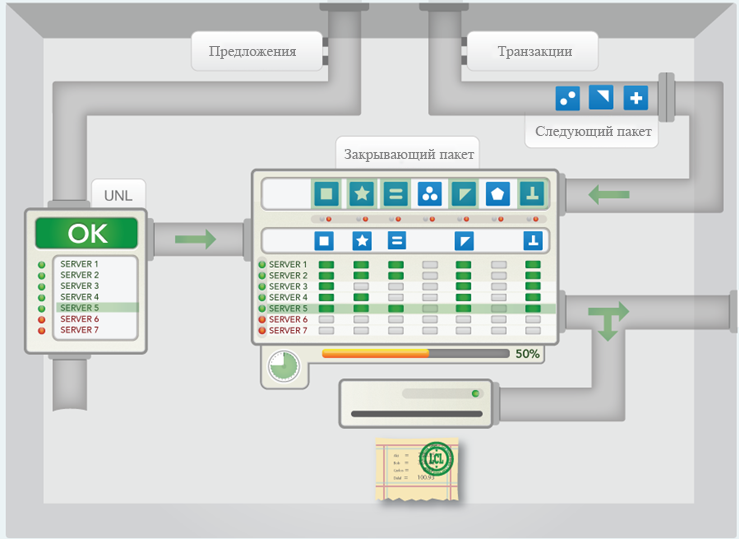Click the round timer clock icon
Screen dimensions: 739x541
click(284, 366)
